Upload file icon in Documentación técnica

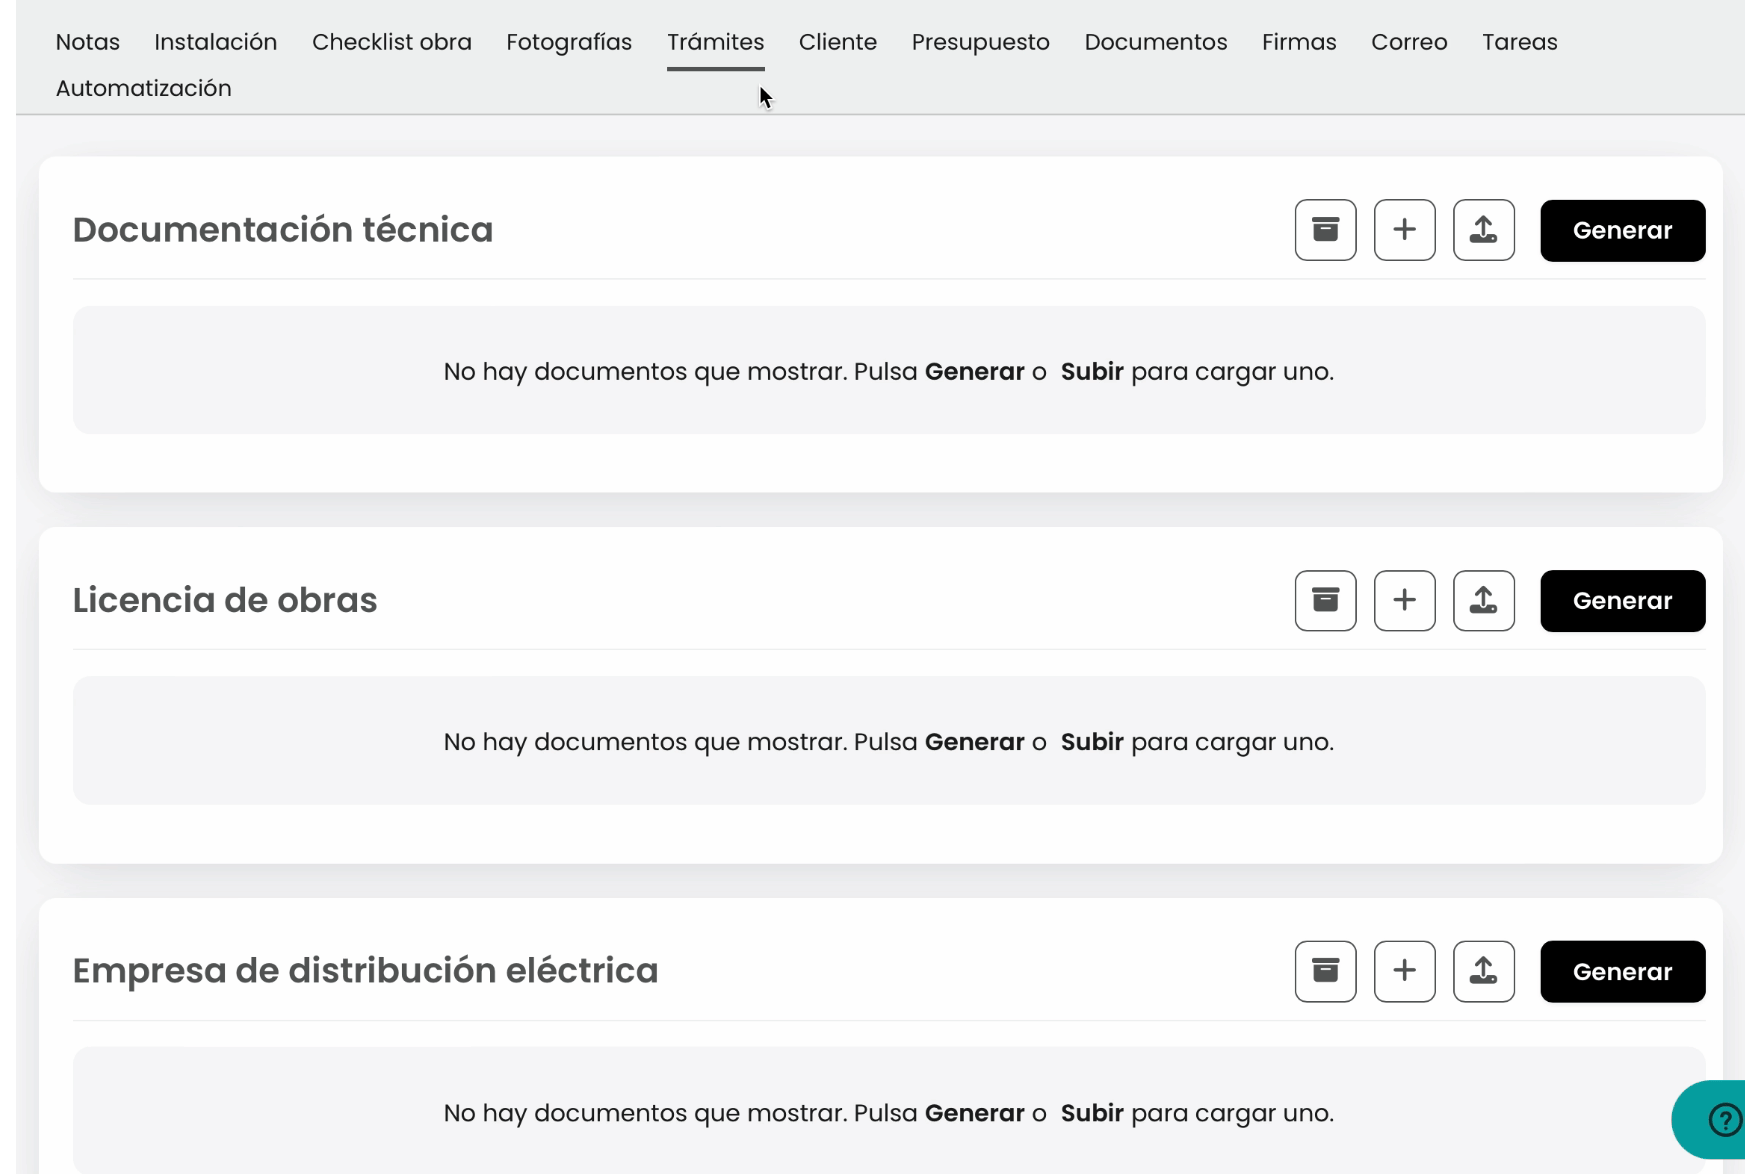point(1483,230)
